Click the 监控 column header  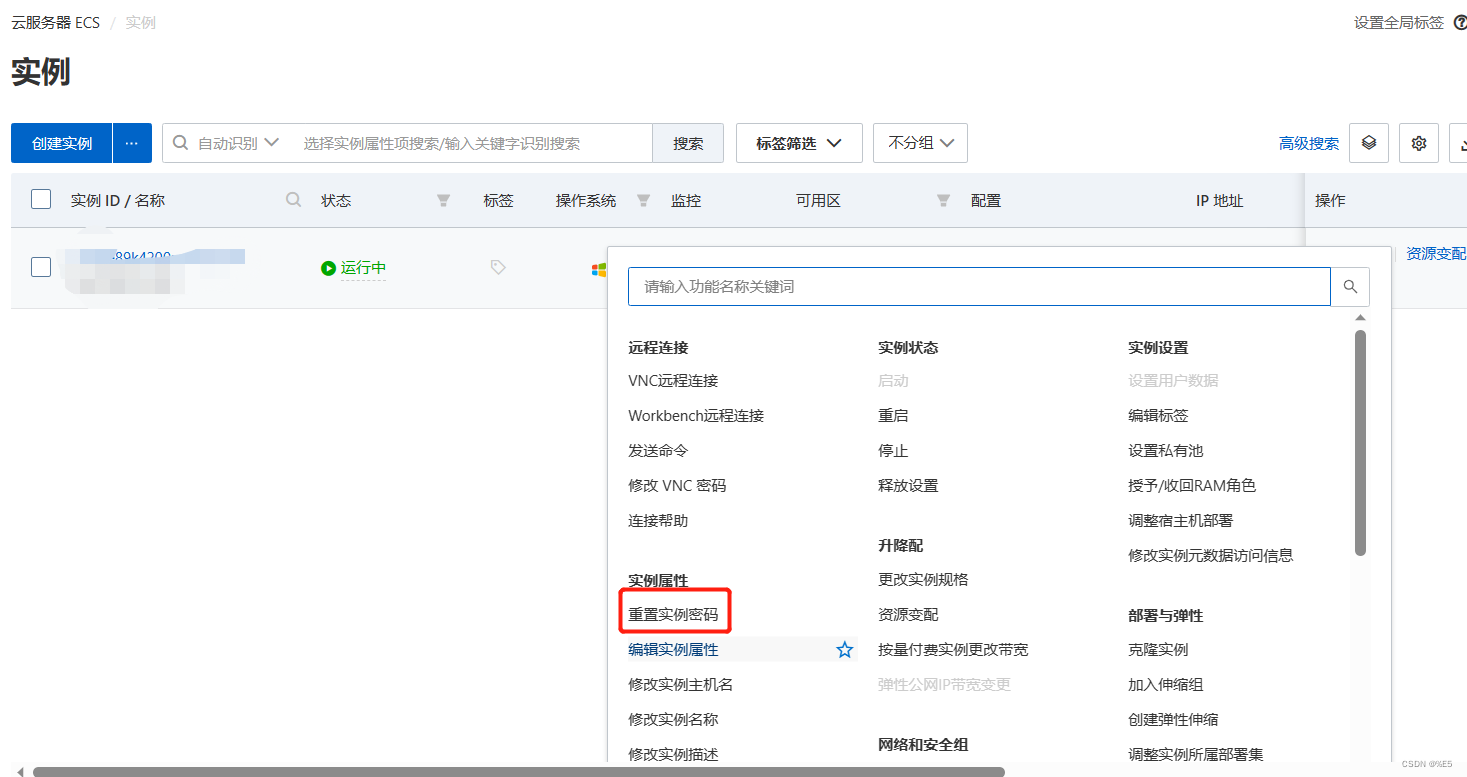click(686, 200)
